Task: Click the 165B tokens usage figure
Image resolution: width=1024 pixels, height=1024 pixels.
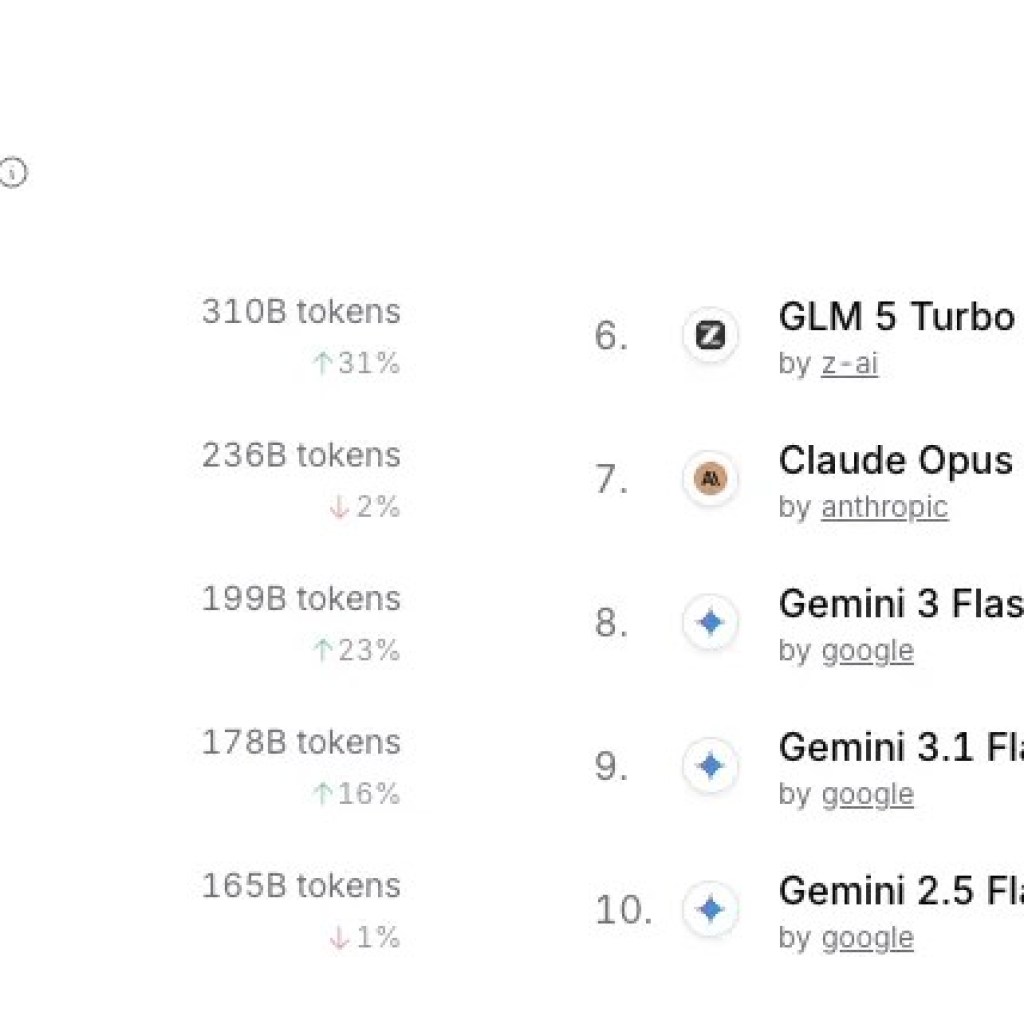Action: click(x=301, y=886)
